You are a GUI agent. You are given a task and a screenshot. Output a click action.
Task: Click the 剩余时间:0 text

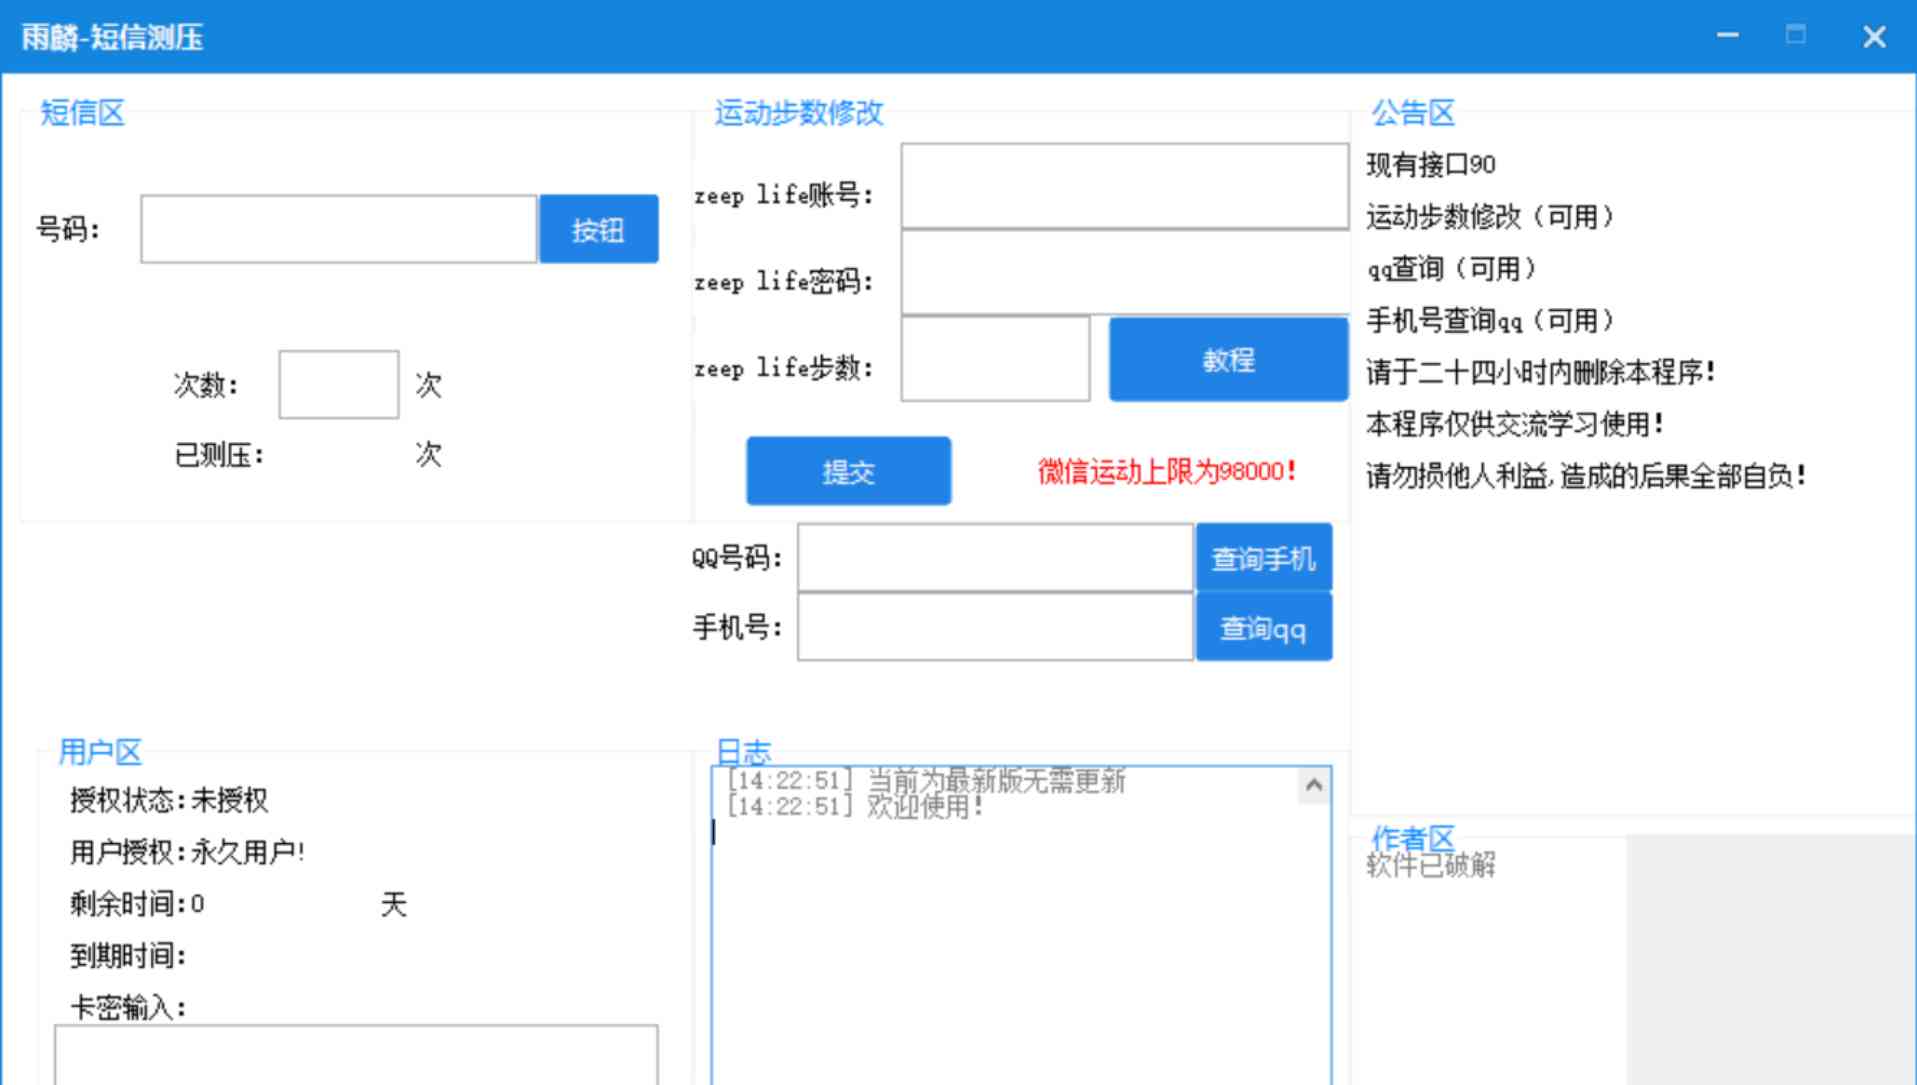tap(137, 904)
